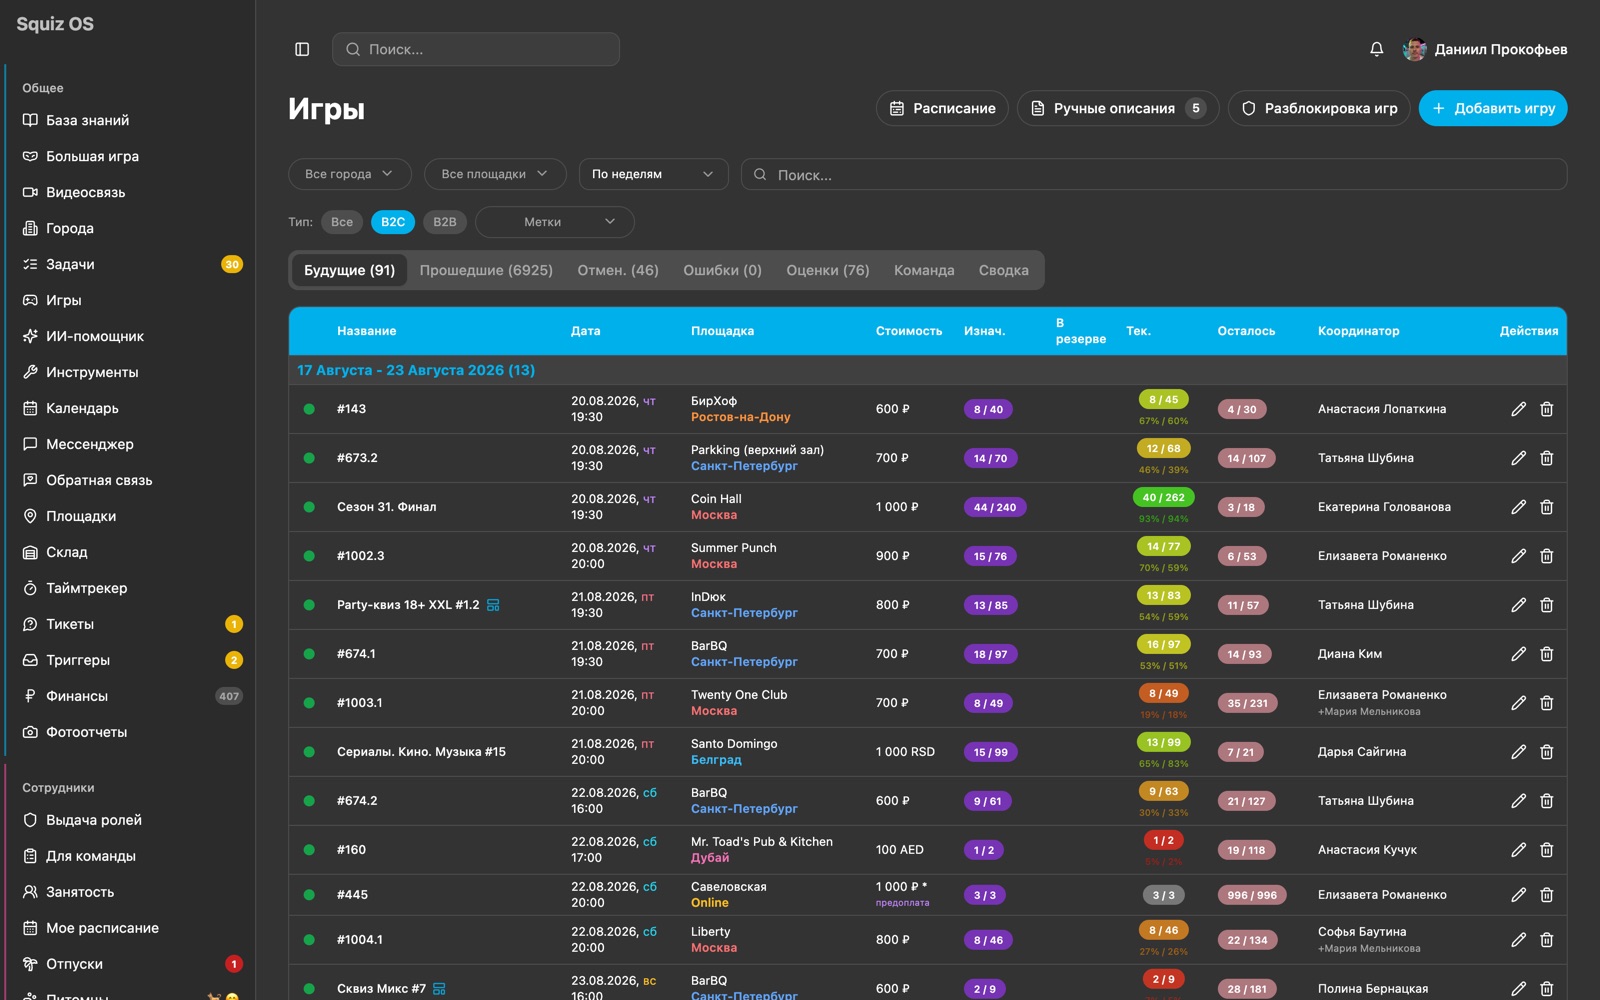
Task: Click Санкт-Петербург link under Parkking
Action: tap(744, 466)
